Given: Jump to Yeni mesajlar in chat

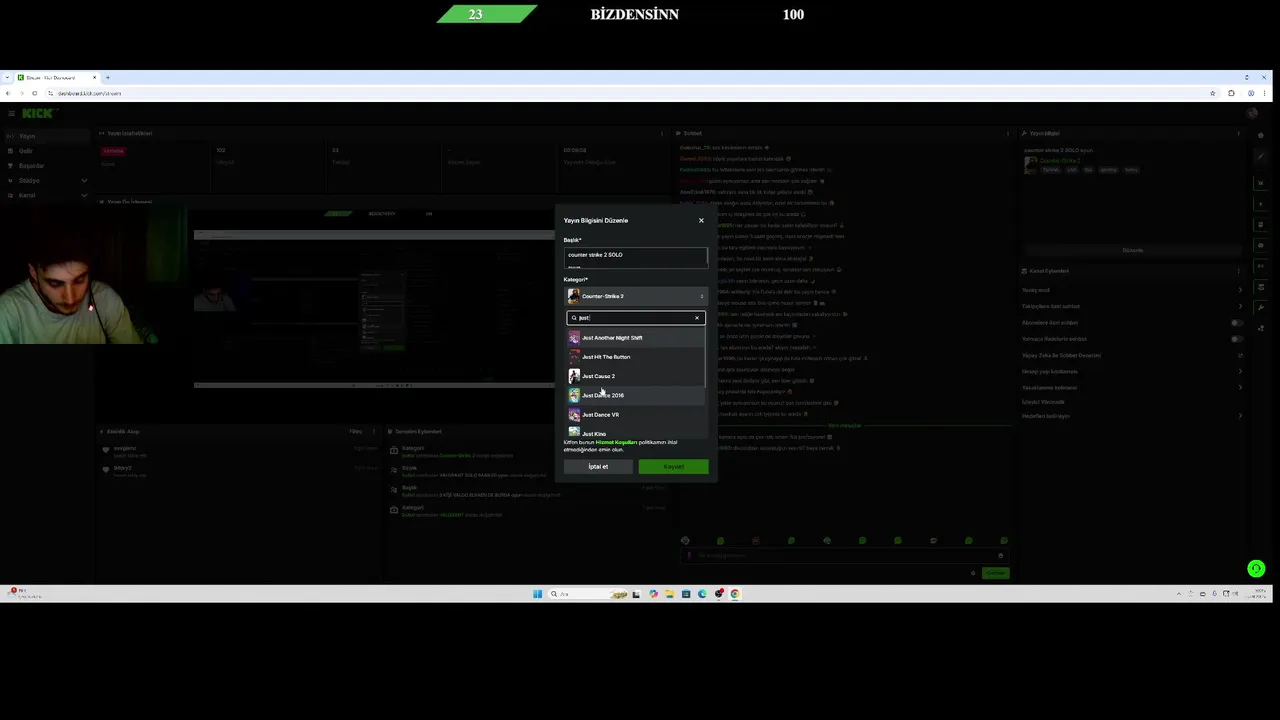Looking at the screenshot, I should point(845,426).
